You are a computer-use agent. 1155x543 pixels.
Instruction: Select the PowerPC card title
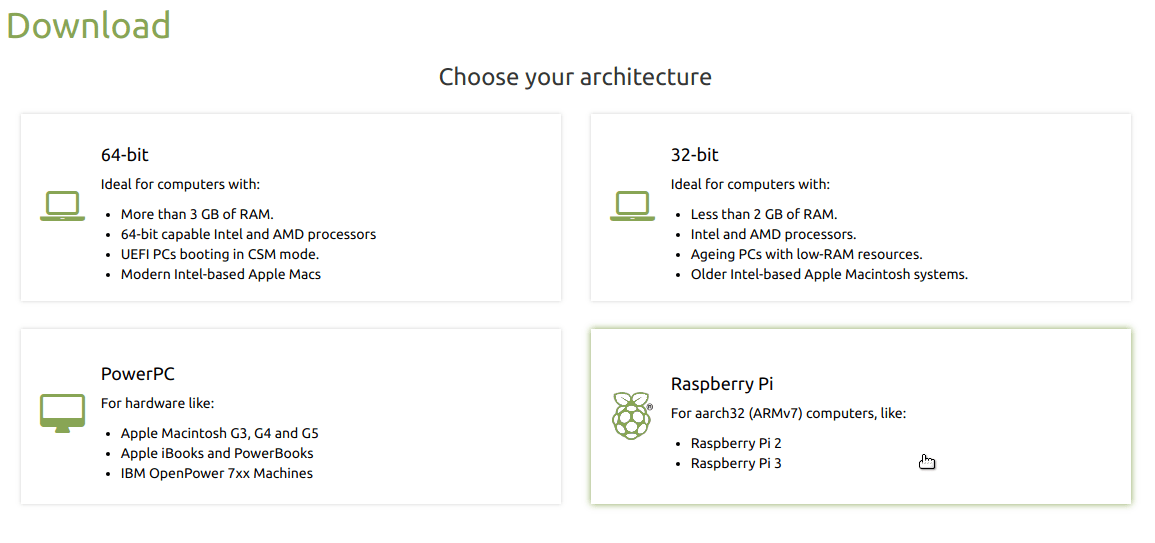tap(138, 374)
